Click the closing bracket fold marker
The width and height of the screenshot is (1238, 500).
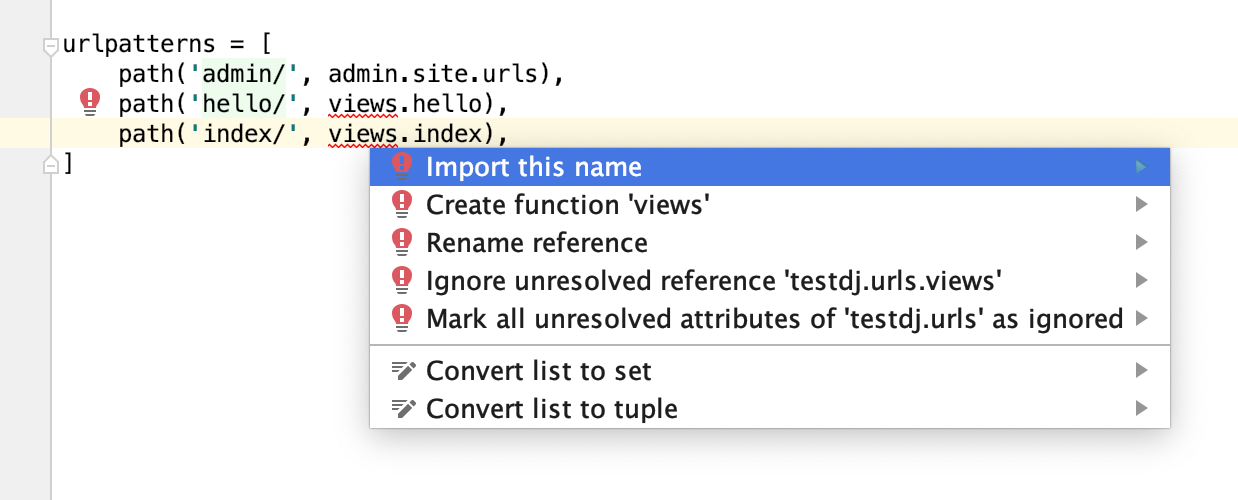coord(50,165)
